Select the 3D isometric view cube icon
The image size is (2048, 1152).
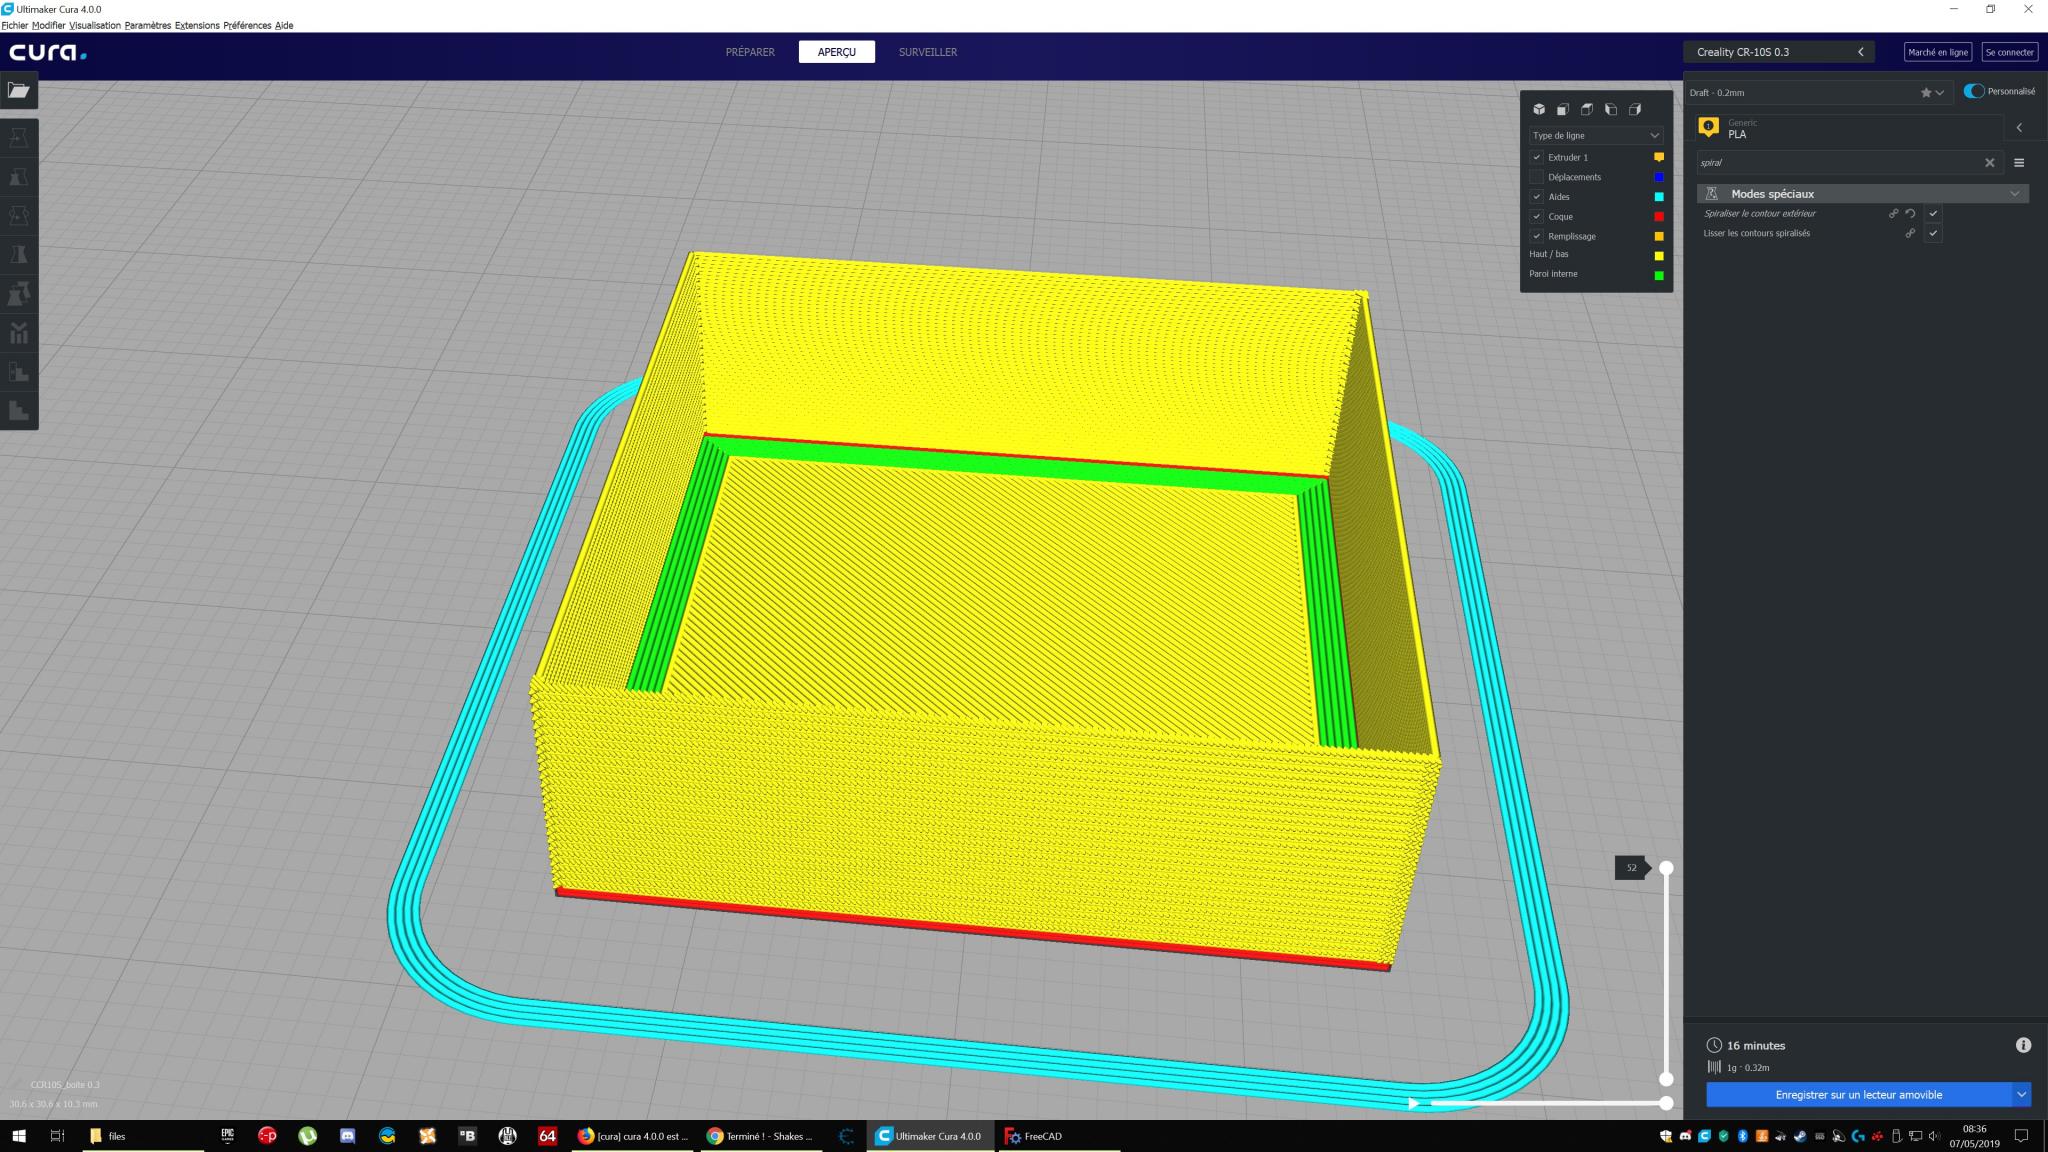pyautogui.click(x=1539, y=109)
